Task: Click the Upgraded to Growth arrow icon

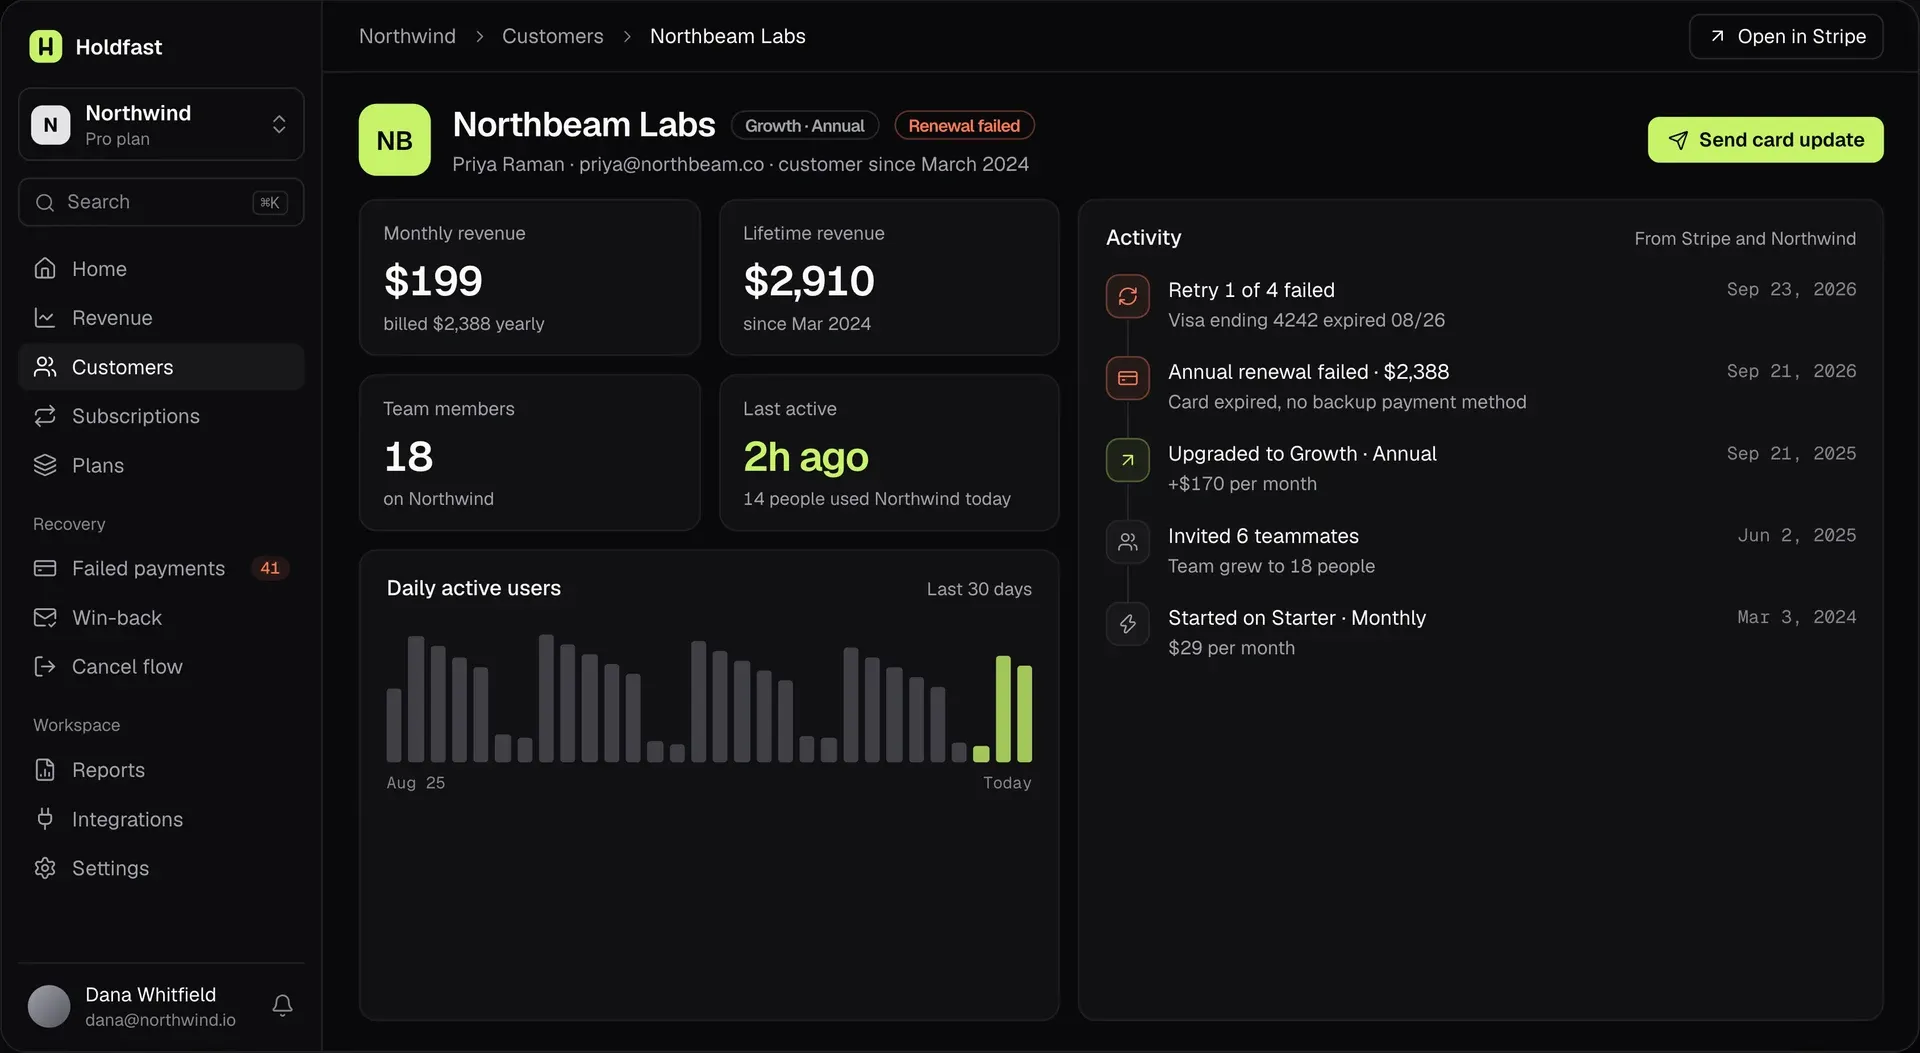Action: [1127, 460]
